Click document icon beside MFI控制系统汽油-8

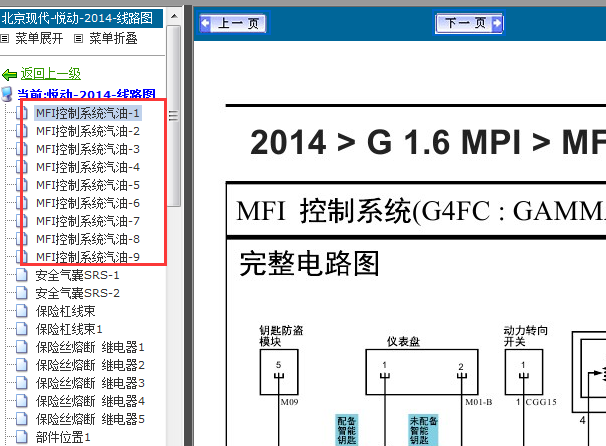22,239
